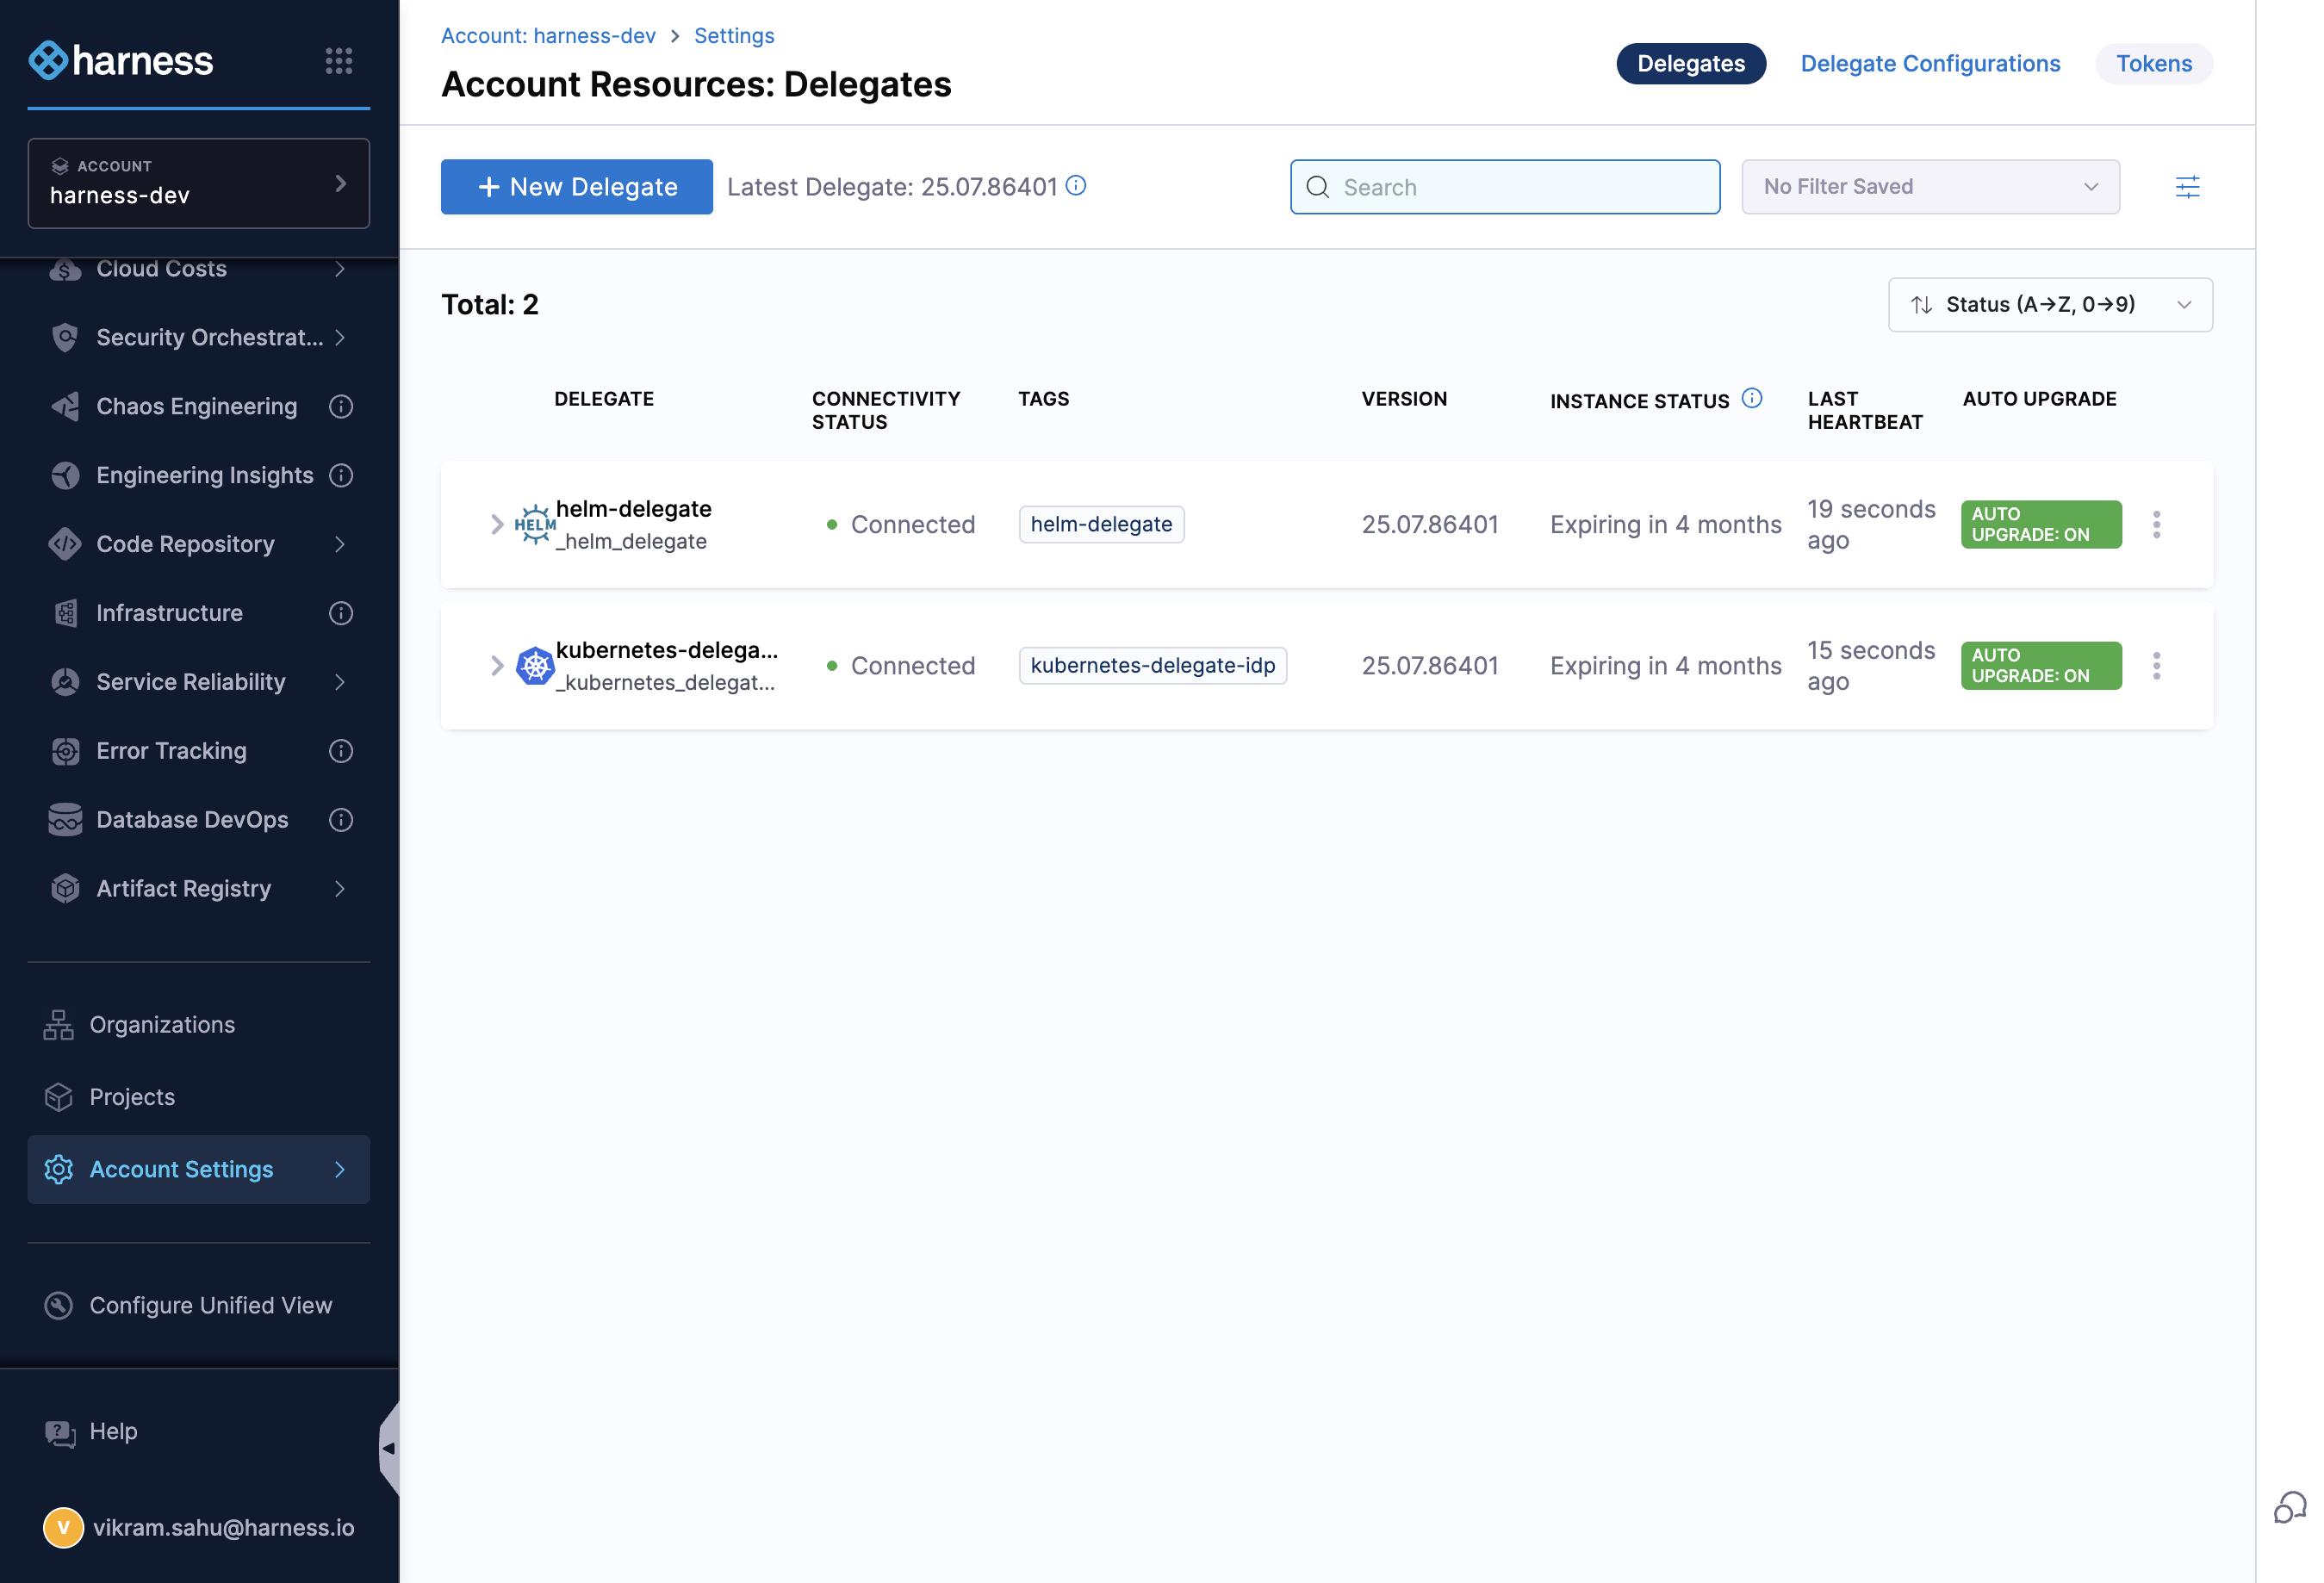2324x1583 pixels.
Task: Click the New Delegate button
Action: click(577, 187)
